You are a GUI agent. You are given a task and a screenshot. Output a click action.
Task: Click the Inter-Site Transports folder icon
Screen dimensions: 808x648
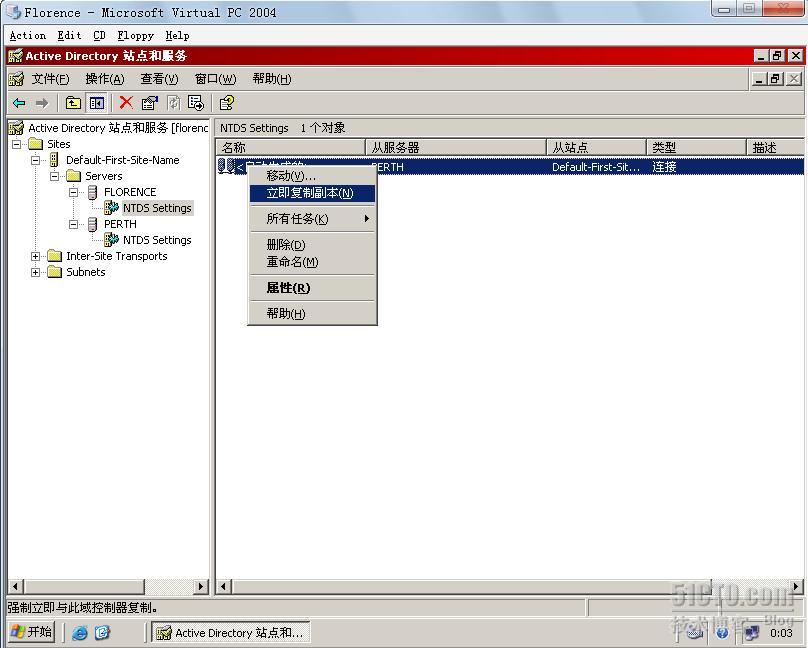[x=55, y=256]
